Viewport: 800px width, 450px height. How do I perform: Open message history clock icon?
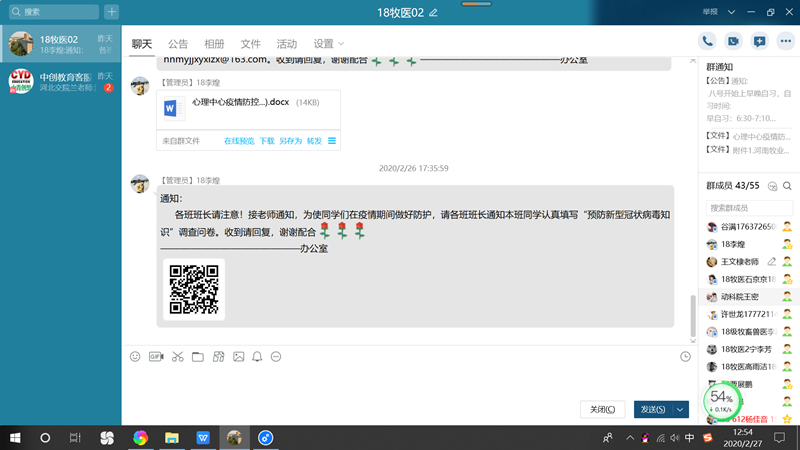(x=685, y=356)
